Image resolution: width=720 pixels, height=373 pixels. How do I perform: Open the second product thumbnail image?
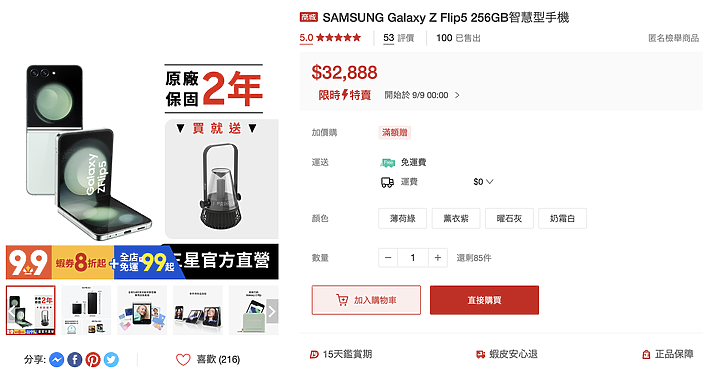[x=86, y=310]
